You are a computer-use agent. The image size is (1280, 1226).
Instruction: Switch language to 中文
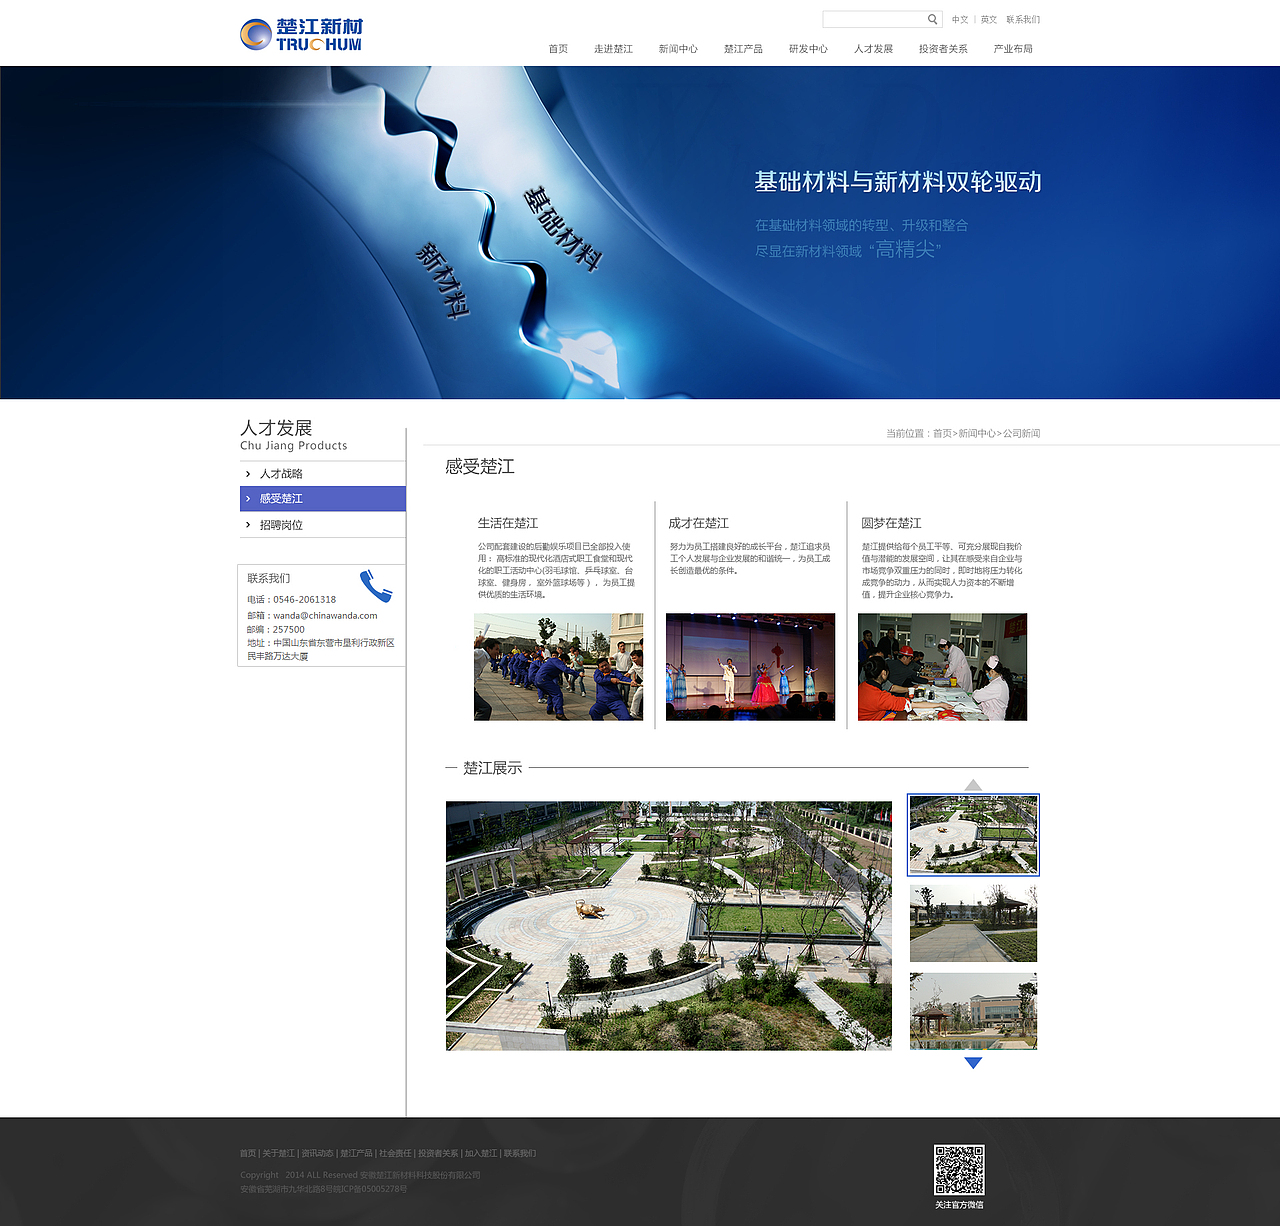point(960,19)
